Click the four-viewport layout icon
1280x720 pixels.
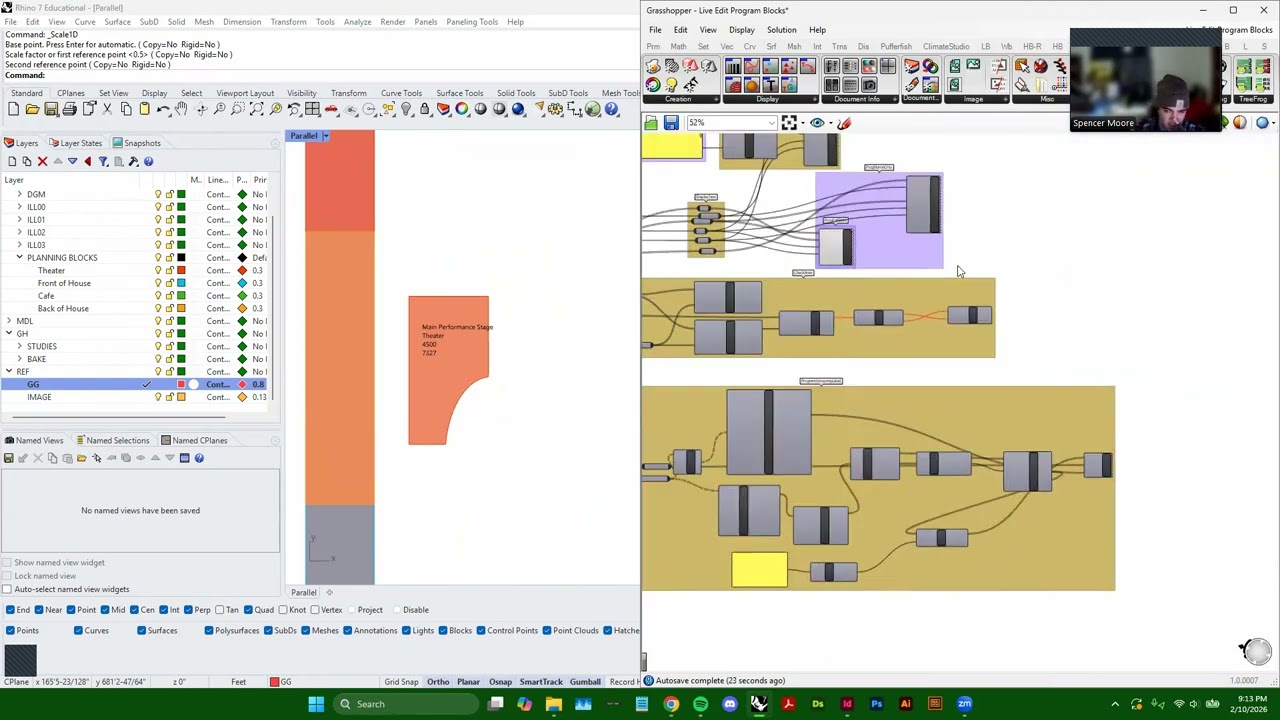pyautogui.click(x=312, y=109)
